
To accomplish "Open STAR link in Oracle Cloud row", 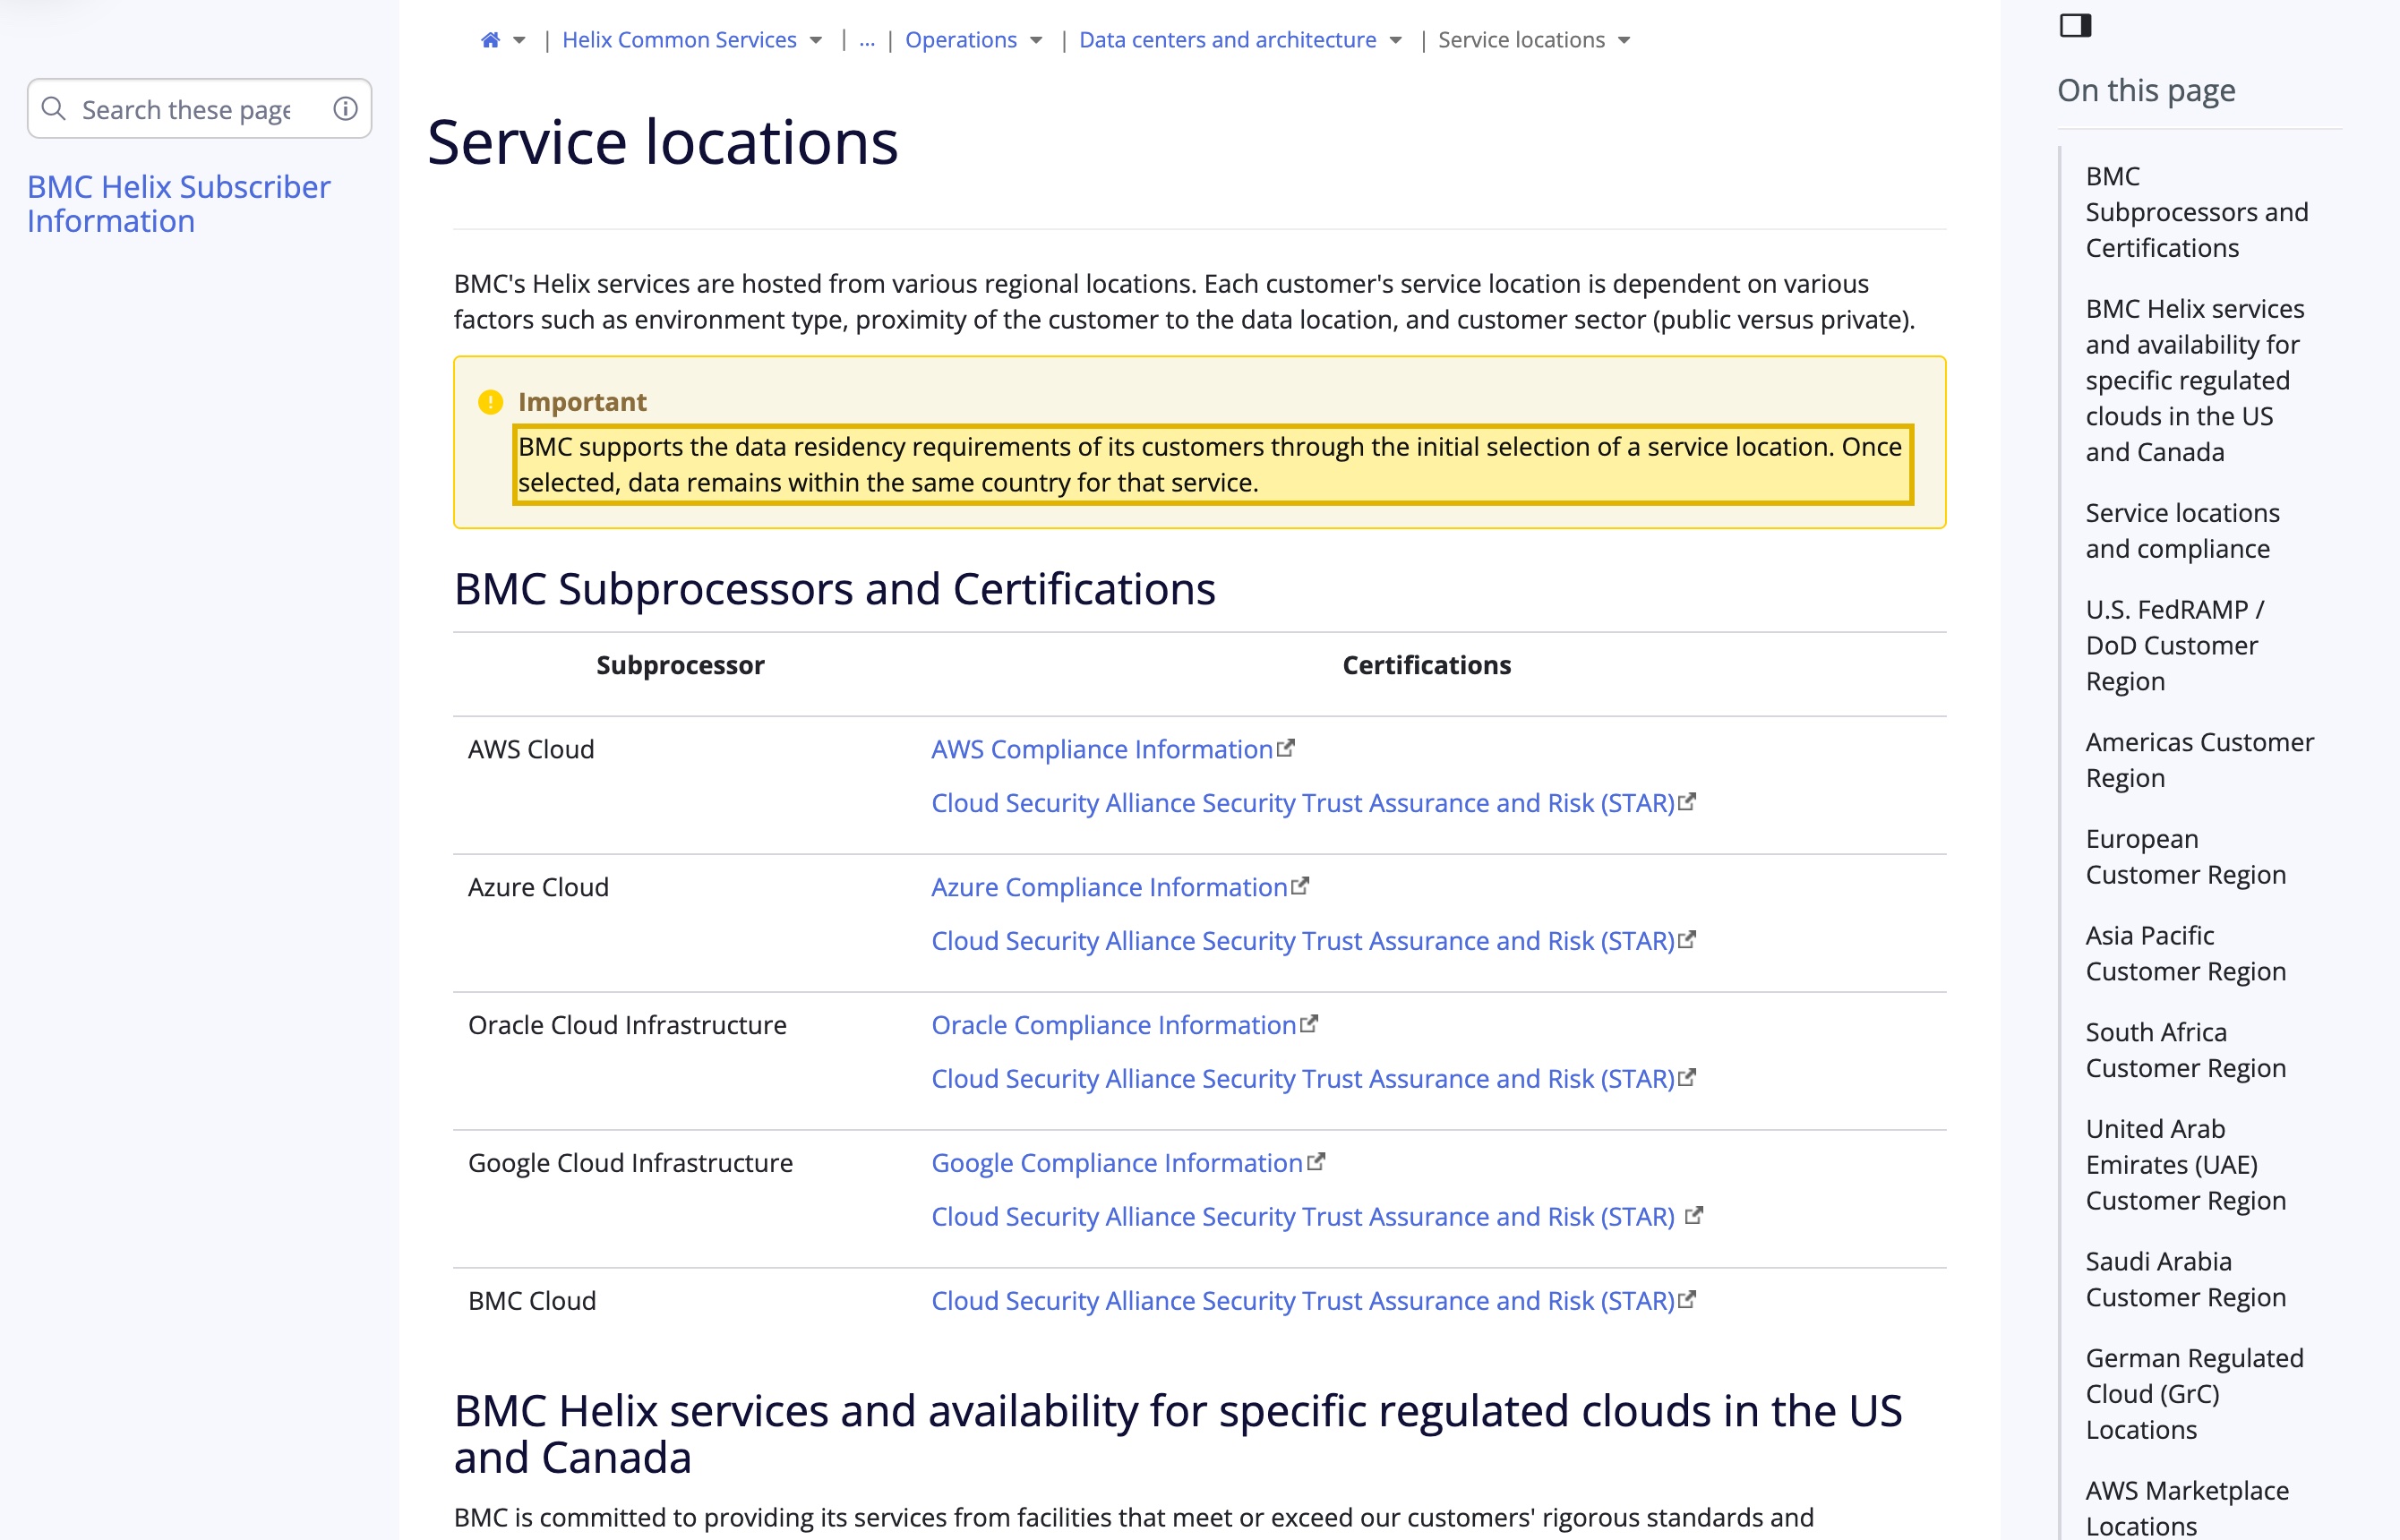I will coord(1302,1079).
